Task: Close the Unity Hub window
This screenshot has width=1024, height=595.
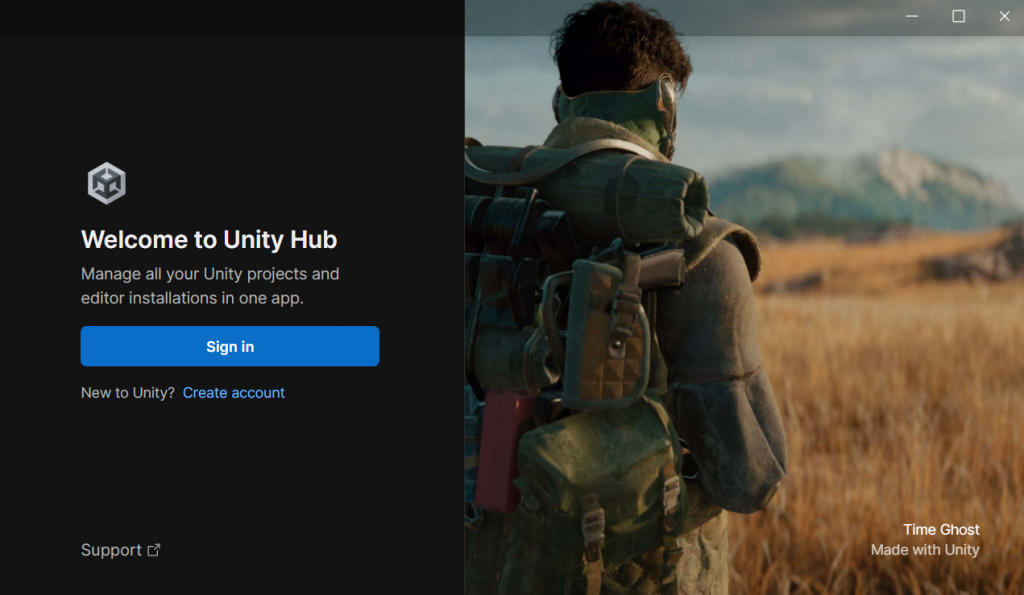Action: (x=1004, y=16)
